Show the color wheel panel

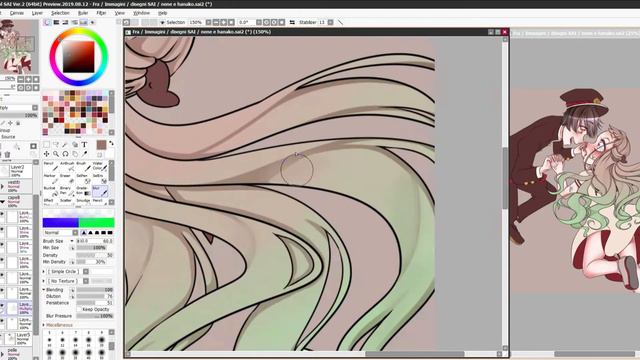pos(47,22)
